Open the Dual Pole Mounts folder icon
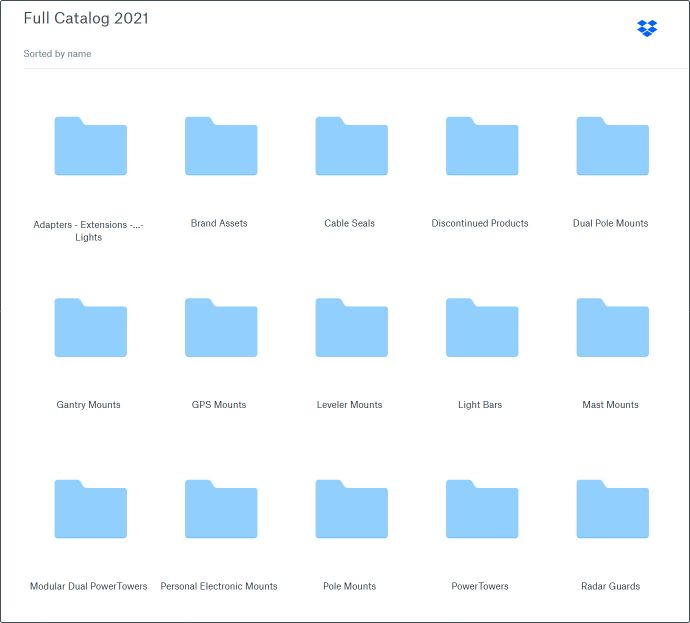This screenshot has width=690, height=623. click(x=612, y=147)
